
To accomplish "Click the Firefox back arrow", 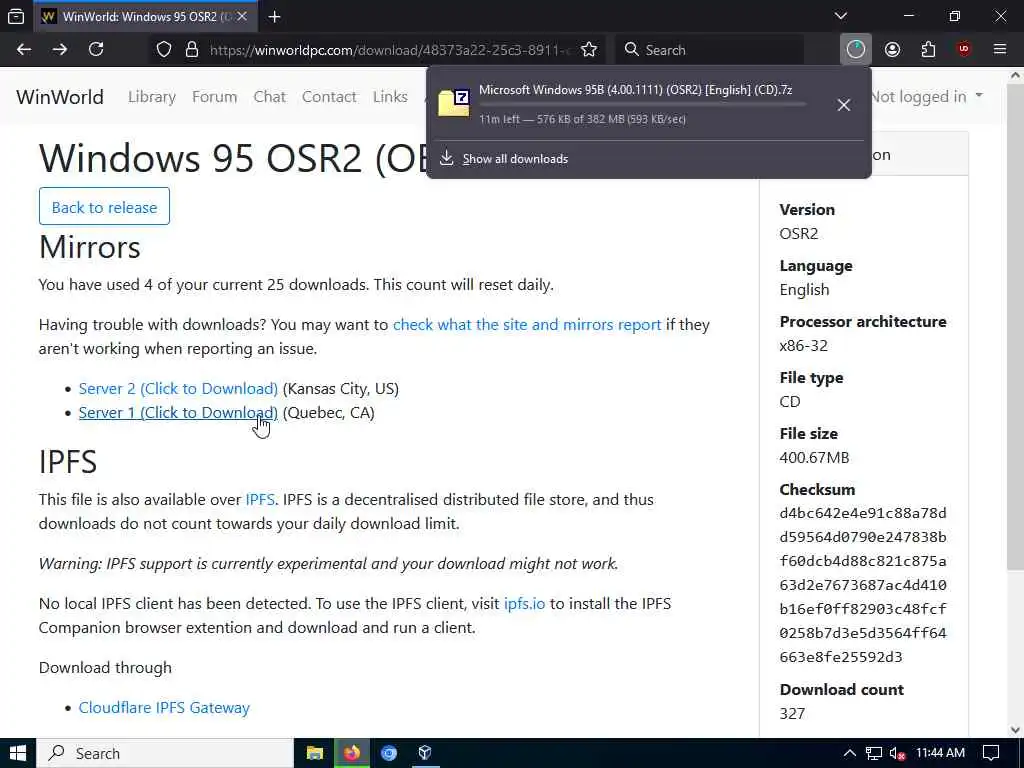I will point(24,50).
